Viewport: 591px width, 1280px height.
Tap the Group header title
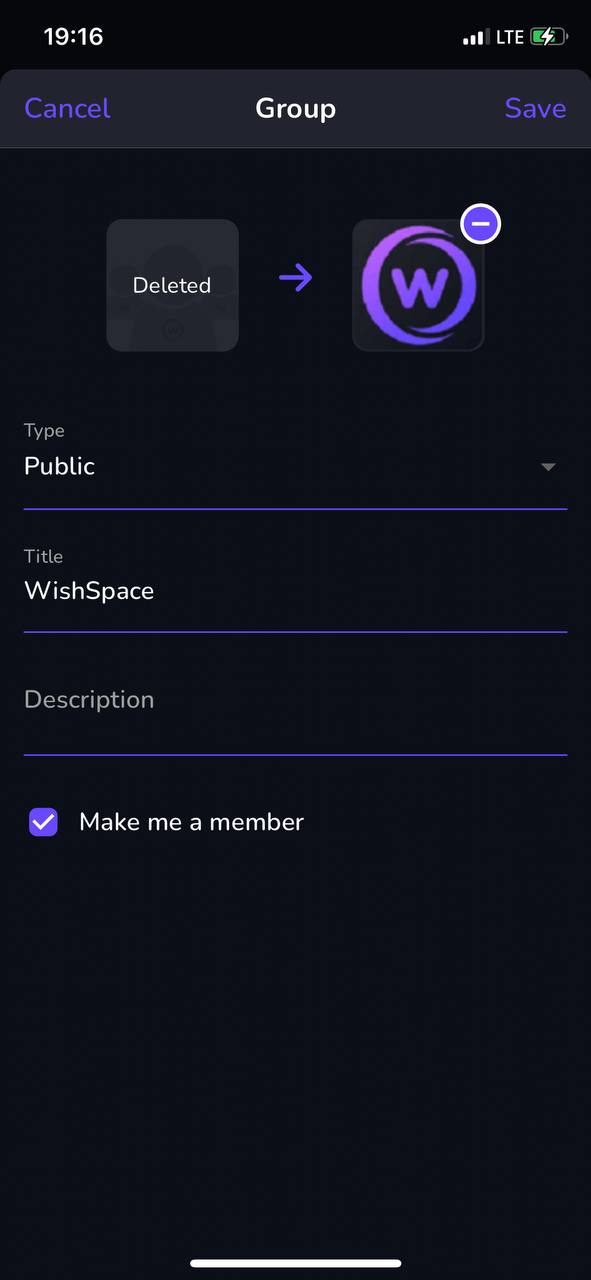(295, 108)
